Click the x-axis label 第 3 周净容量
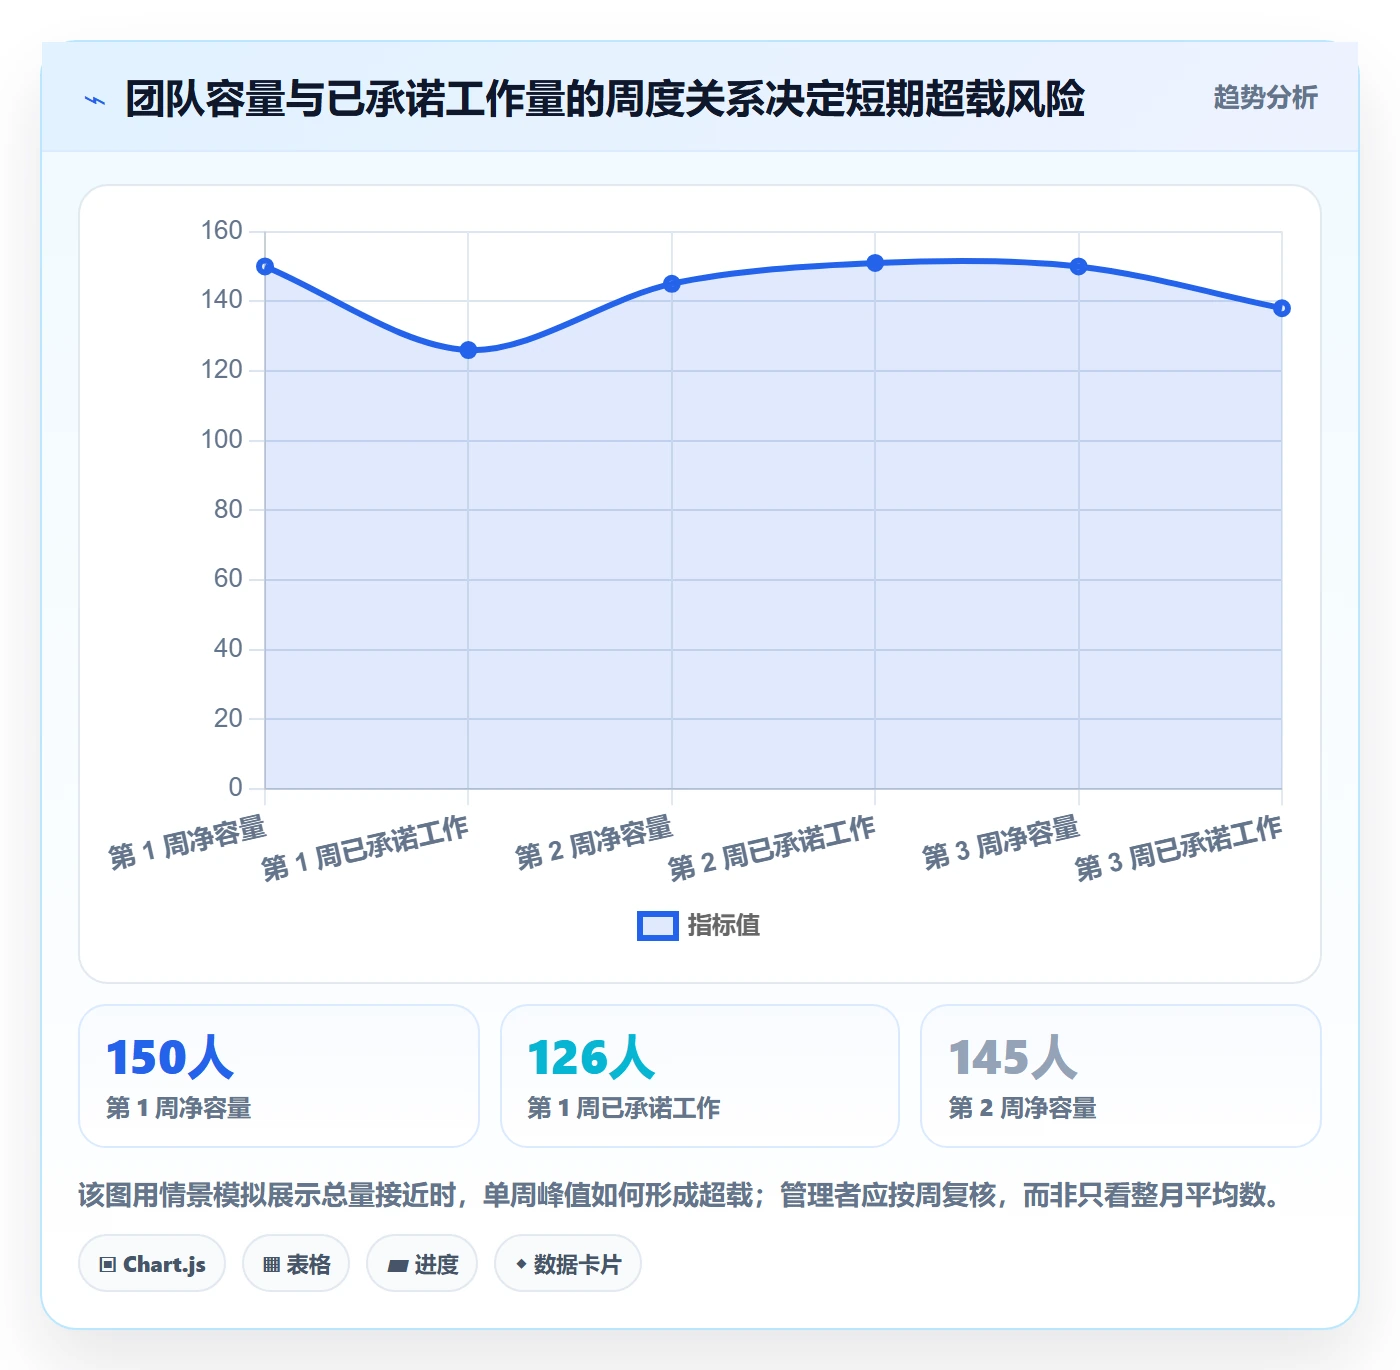 [1001, 842]
